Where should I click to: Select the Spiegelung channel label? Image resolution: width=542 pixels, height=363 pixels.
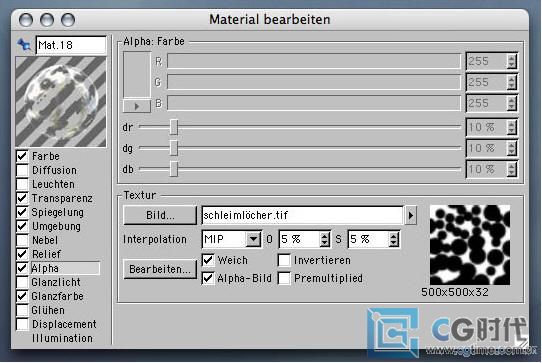pos(58,212)
